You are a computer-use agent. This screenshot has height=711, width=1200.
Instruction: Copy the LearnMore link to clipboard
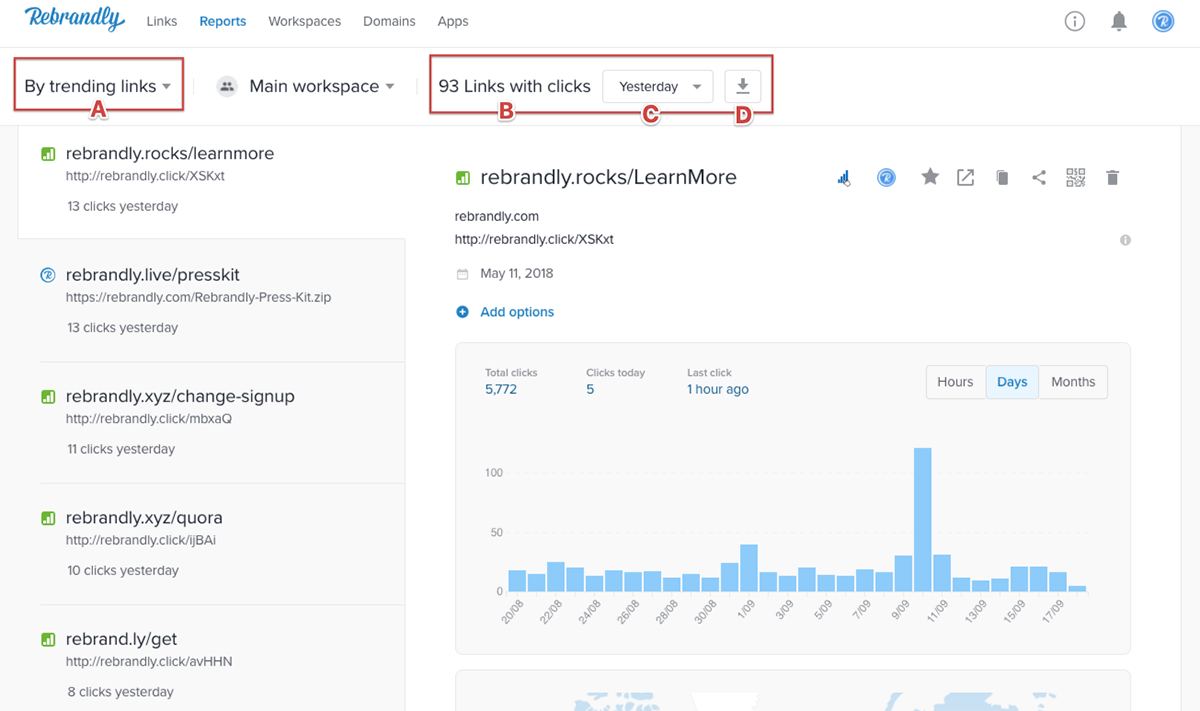click(1002, 178)
